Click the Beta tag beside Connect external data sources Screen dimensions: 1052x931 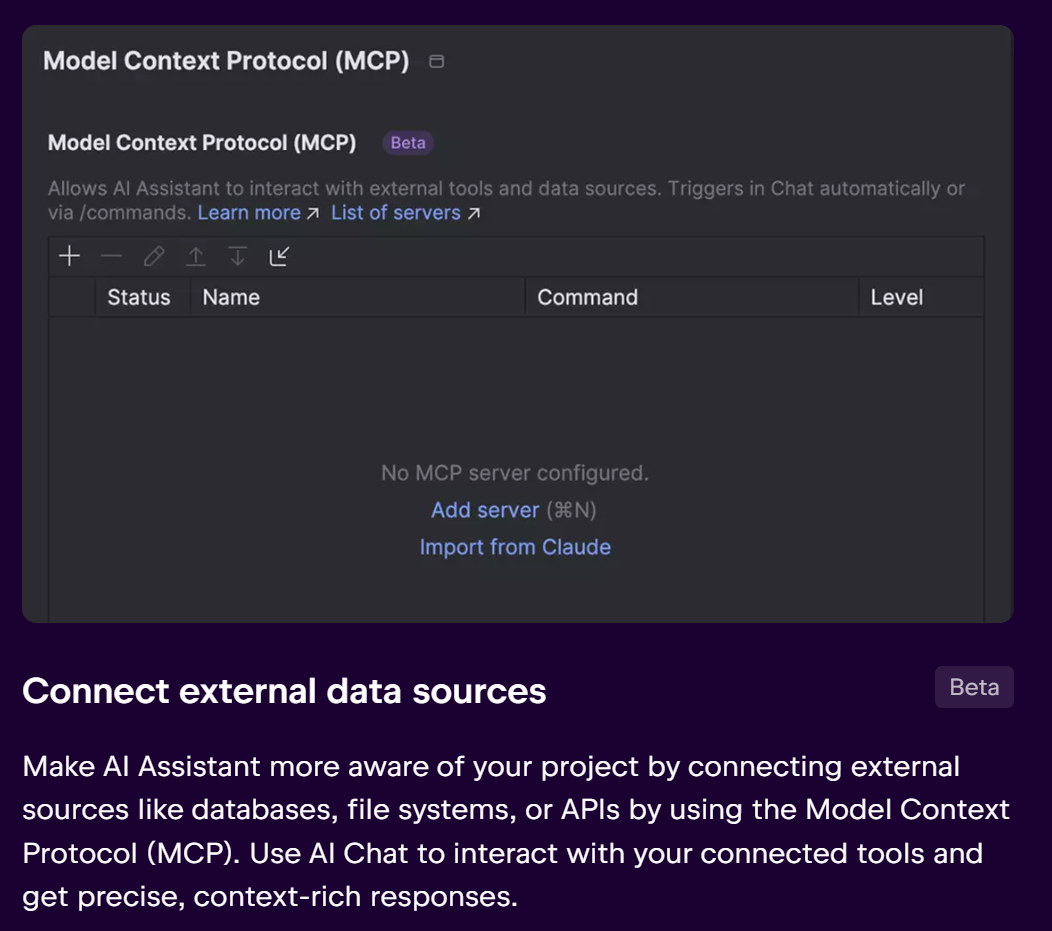pyautogui.click(x=974, y=687)
